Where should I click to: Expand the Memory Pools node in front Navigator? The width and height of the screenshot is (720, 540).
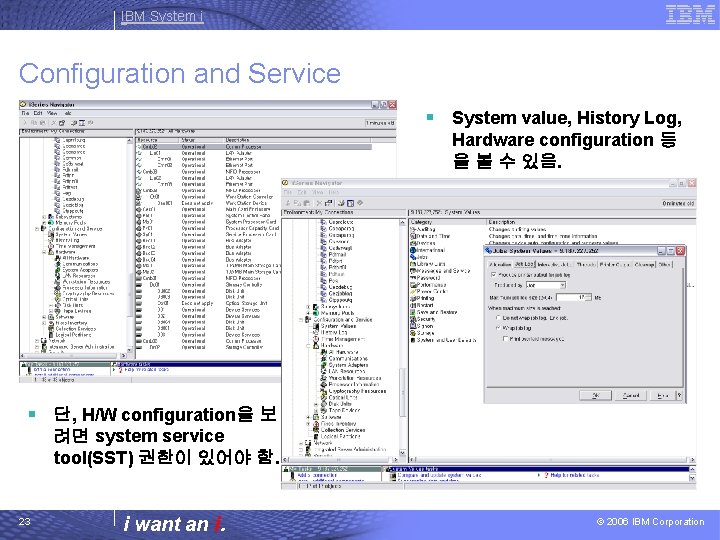point(309,313)
